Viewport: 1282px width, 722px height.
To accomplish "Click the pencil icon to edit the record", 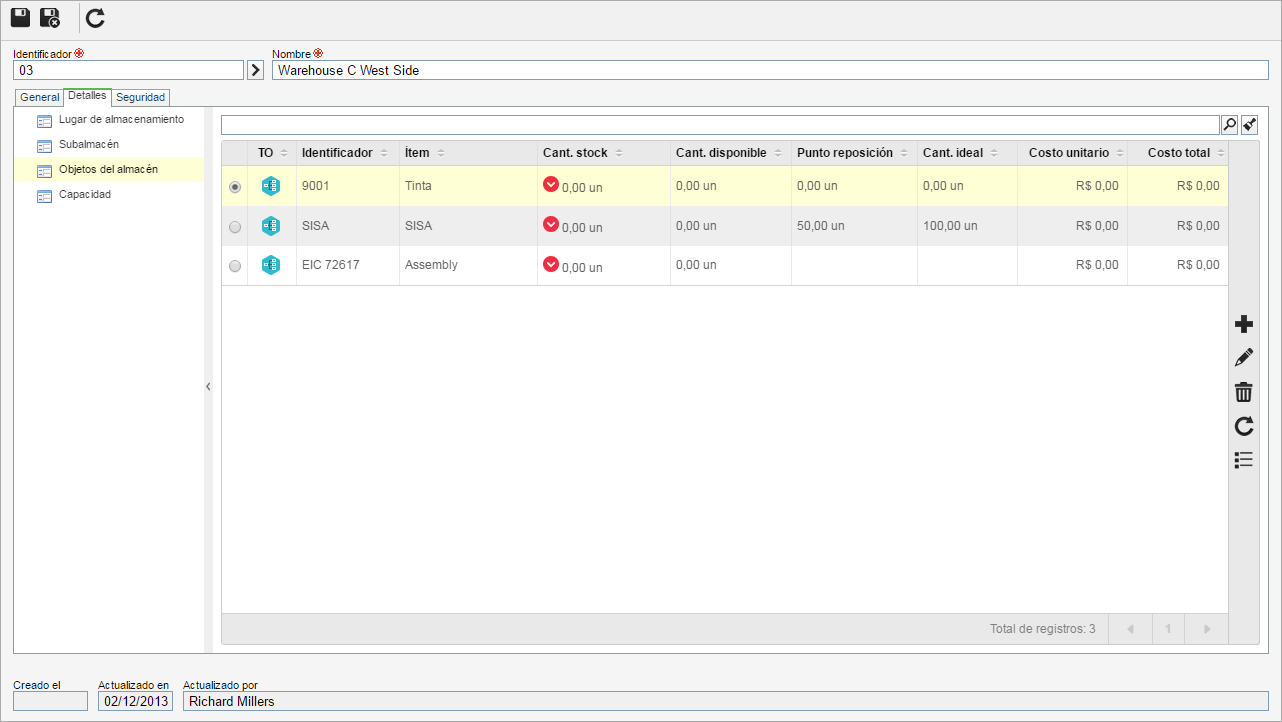I will (1244, 358).
